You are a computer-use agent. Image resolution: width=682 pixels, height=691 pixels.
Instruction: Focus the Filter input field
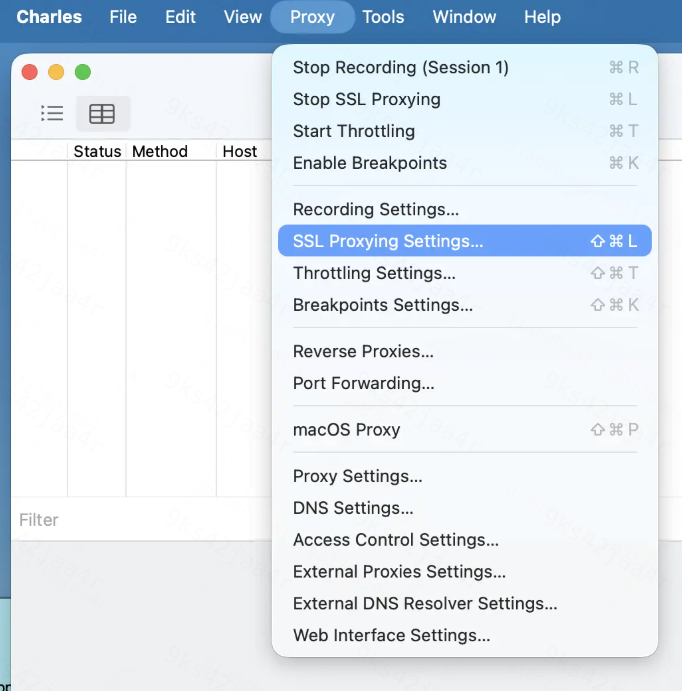pyautogui.click(x=141, y=520)
